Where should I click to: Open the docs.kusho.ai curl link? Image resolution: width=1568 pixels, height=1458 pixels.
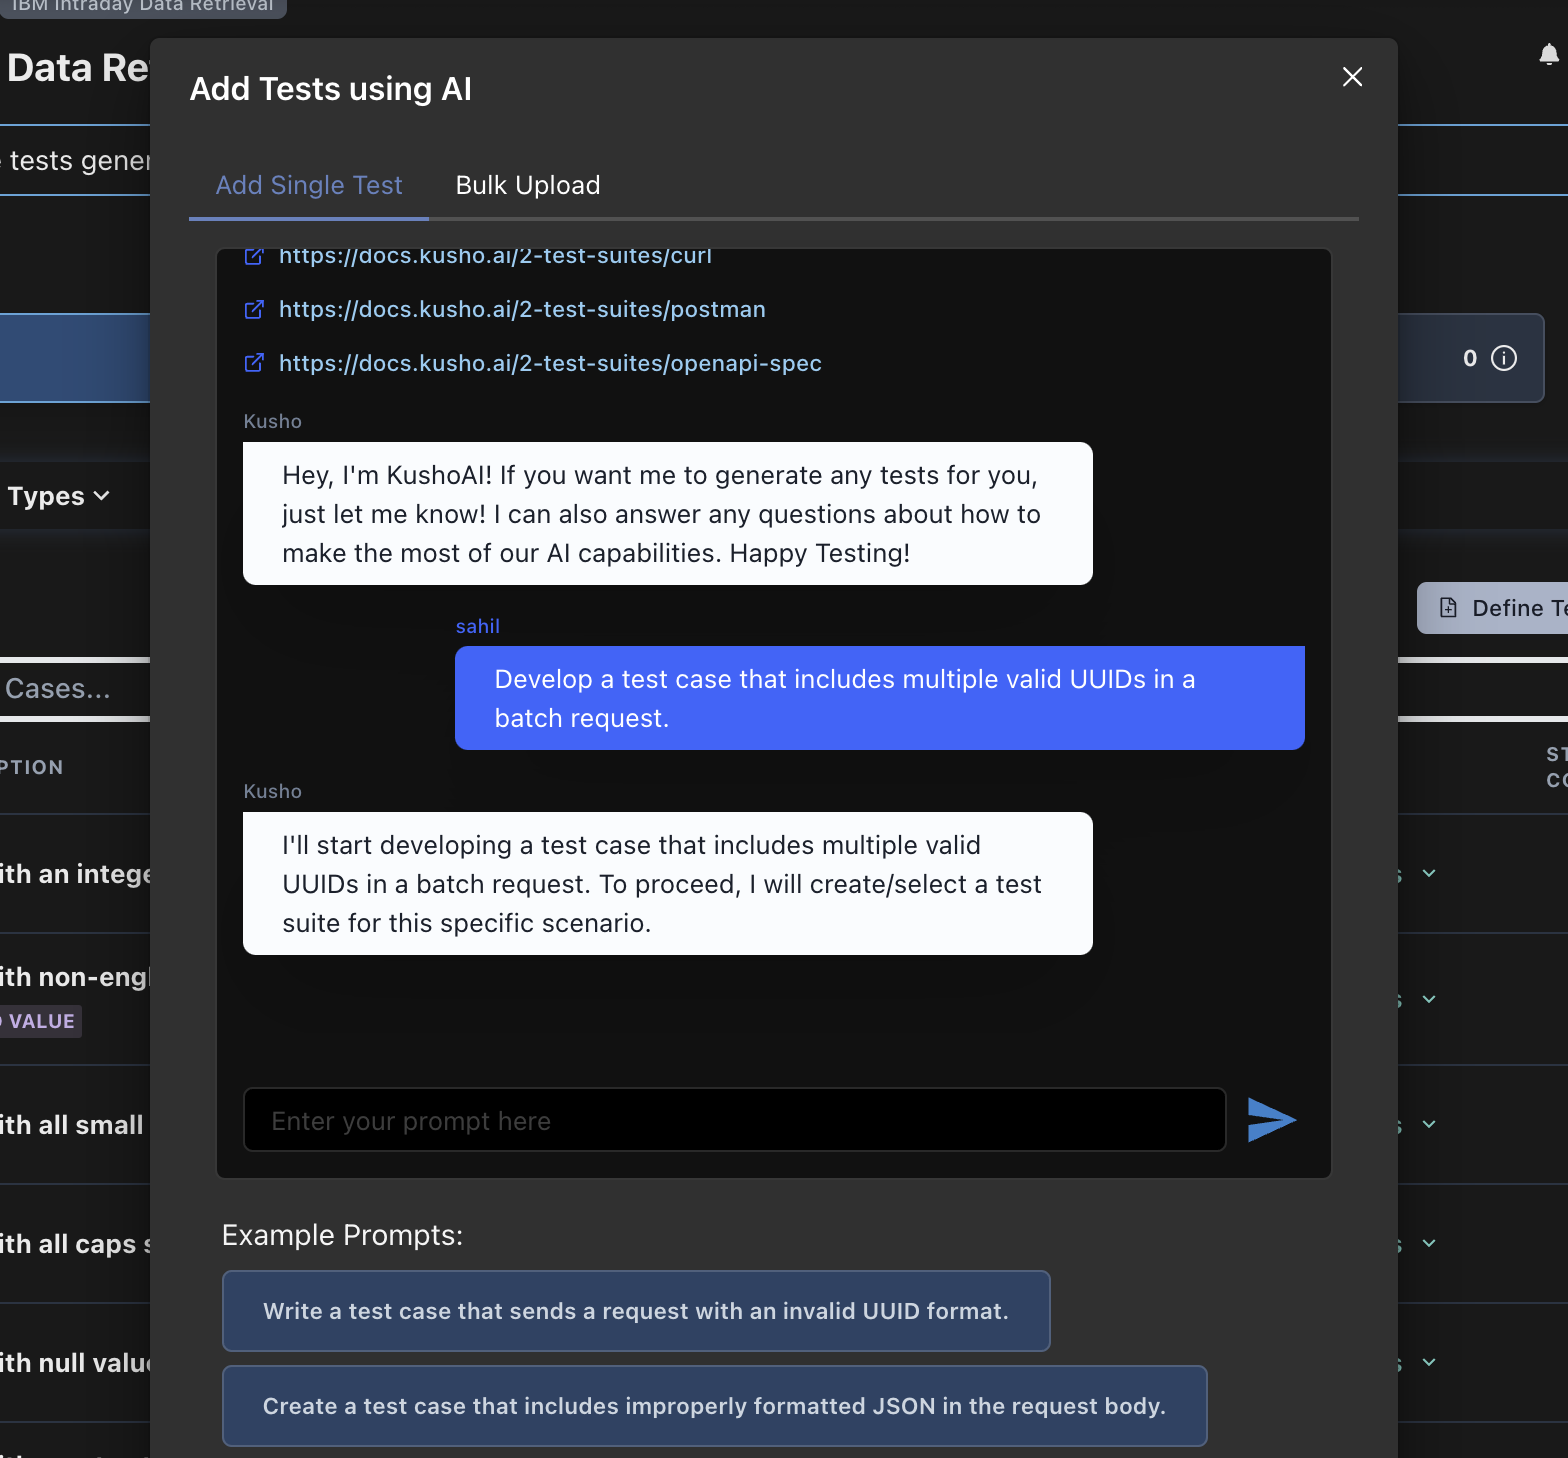495,257
